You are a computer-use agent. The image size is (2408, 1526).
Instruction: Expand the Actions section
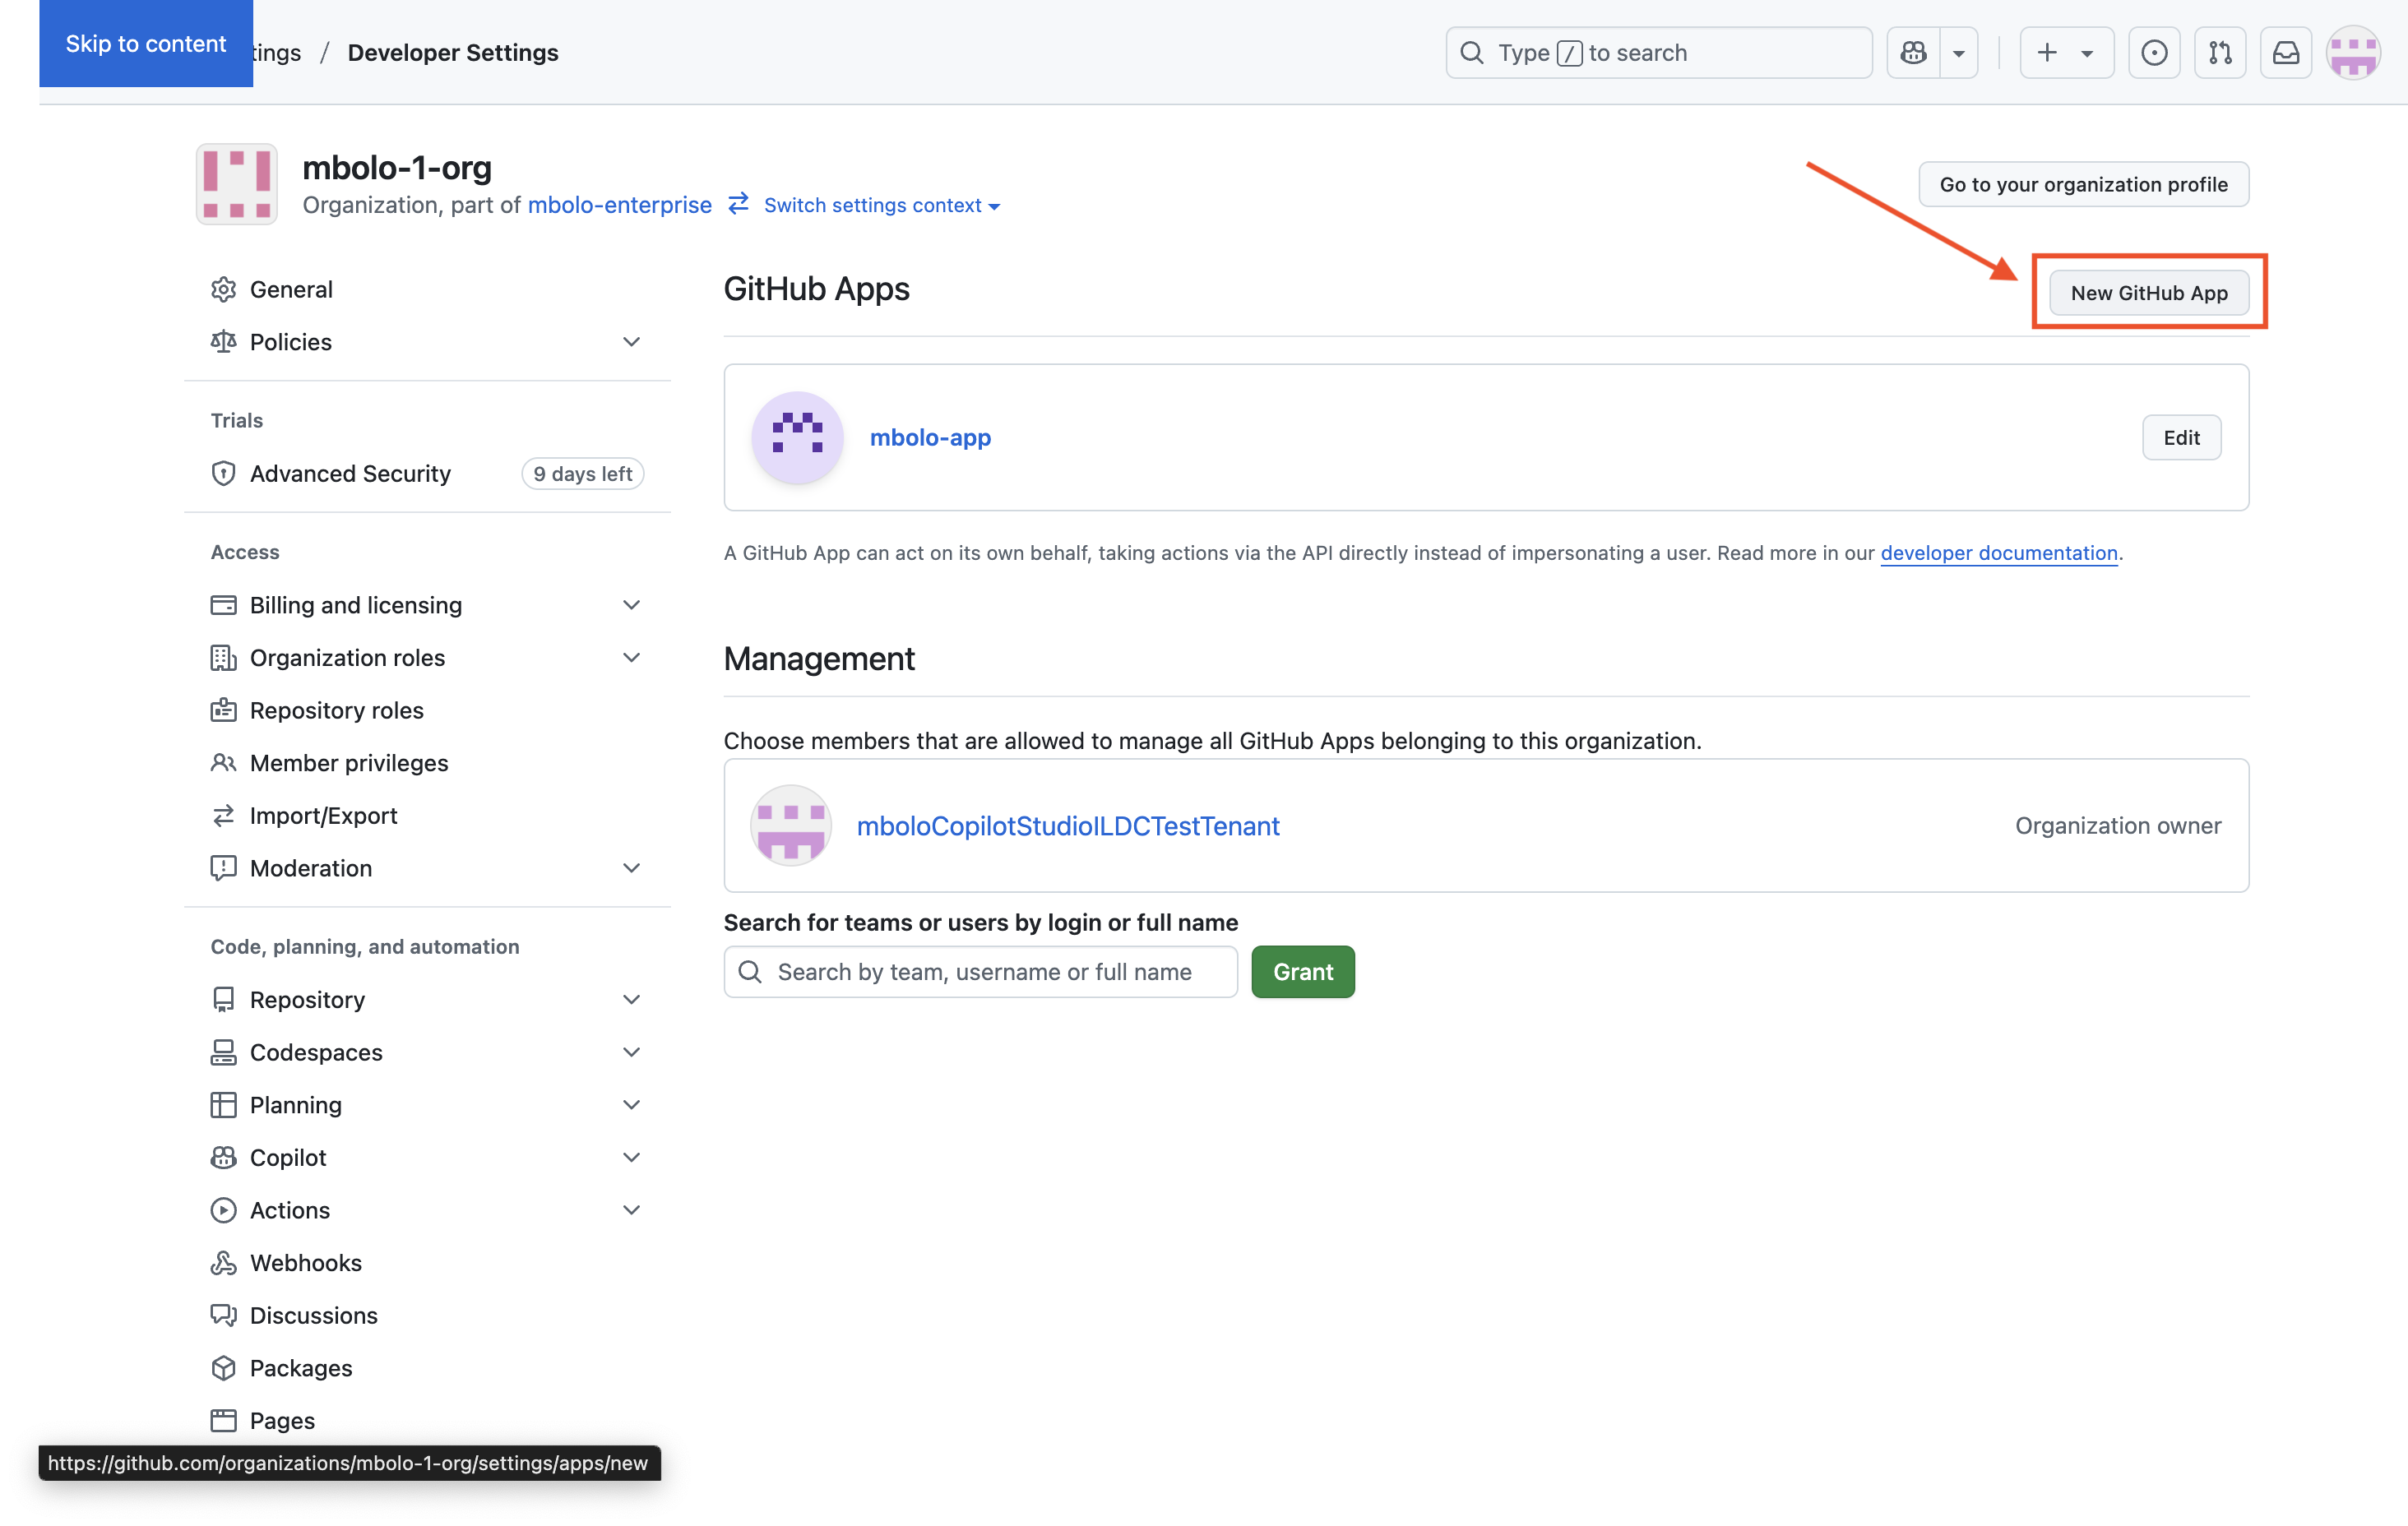631,1209
